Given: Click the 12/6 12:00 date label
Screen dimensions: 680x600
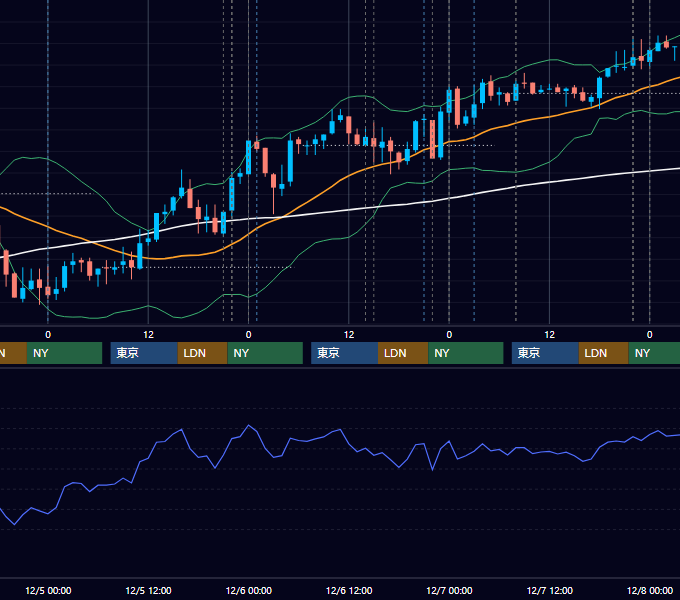Looking at the screenshot, I should coord(349,590).
